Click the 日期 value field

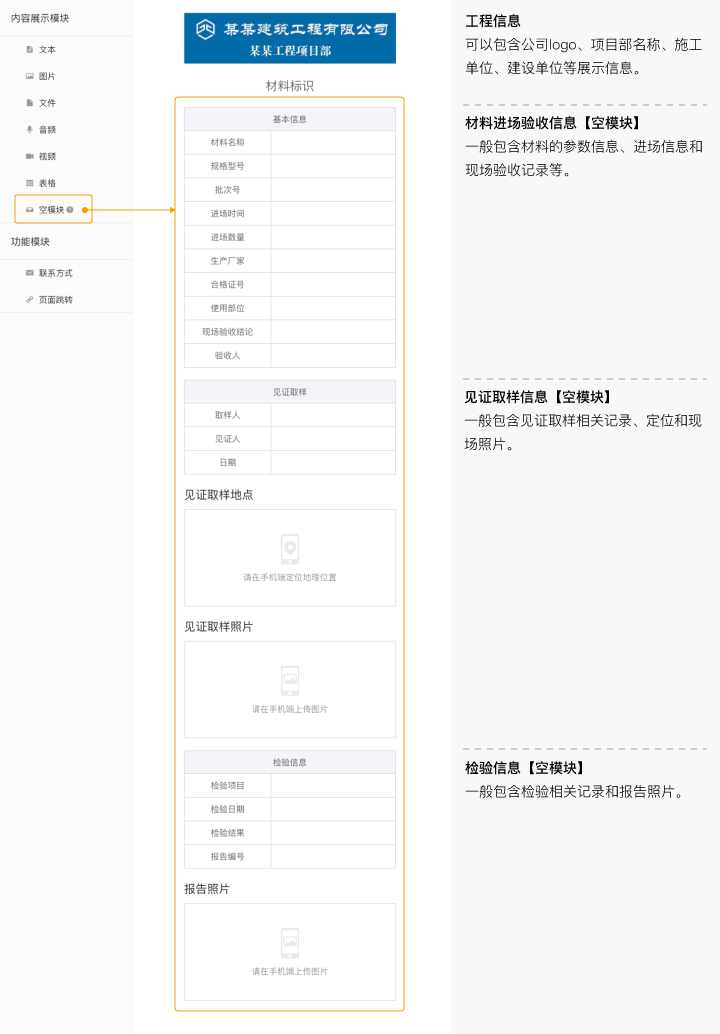333,463
